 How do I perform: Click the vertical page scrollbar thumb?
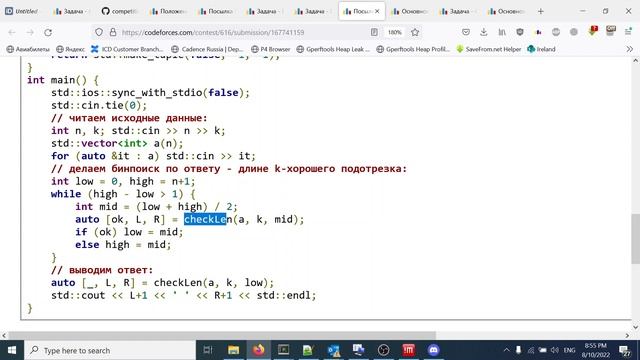coord(636,239)
